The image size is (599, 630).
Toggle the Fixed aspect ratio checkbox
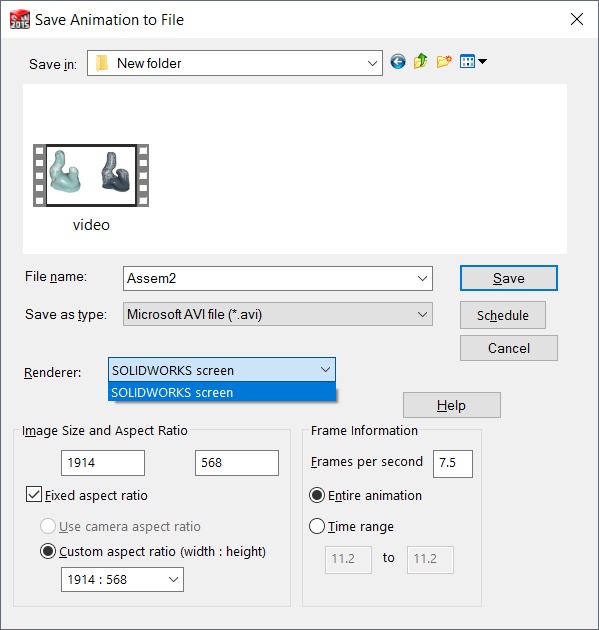34,495
